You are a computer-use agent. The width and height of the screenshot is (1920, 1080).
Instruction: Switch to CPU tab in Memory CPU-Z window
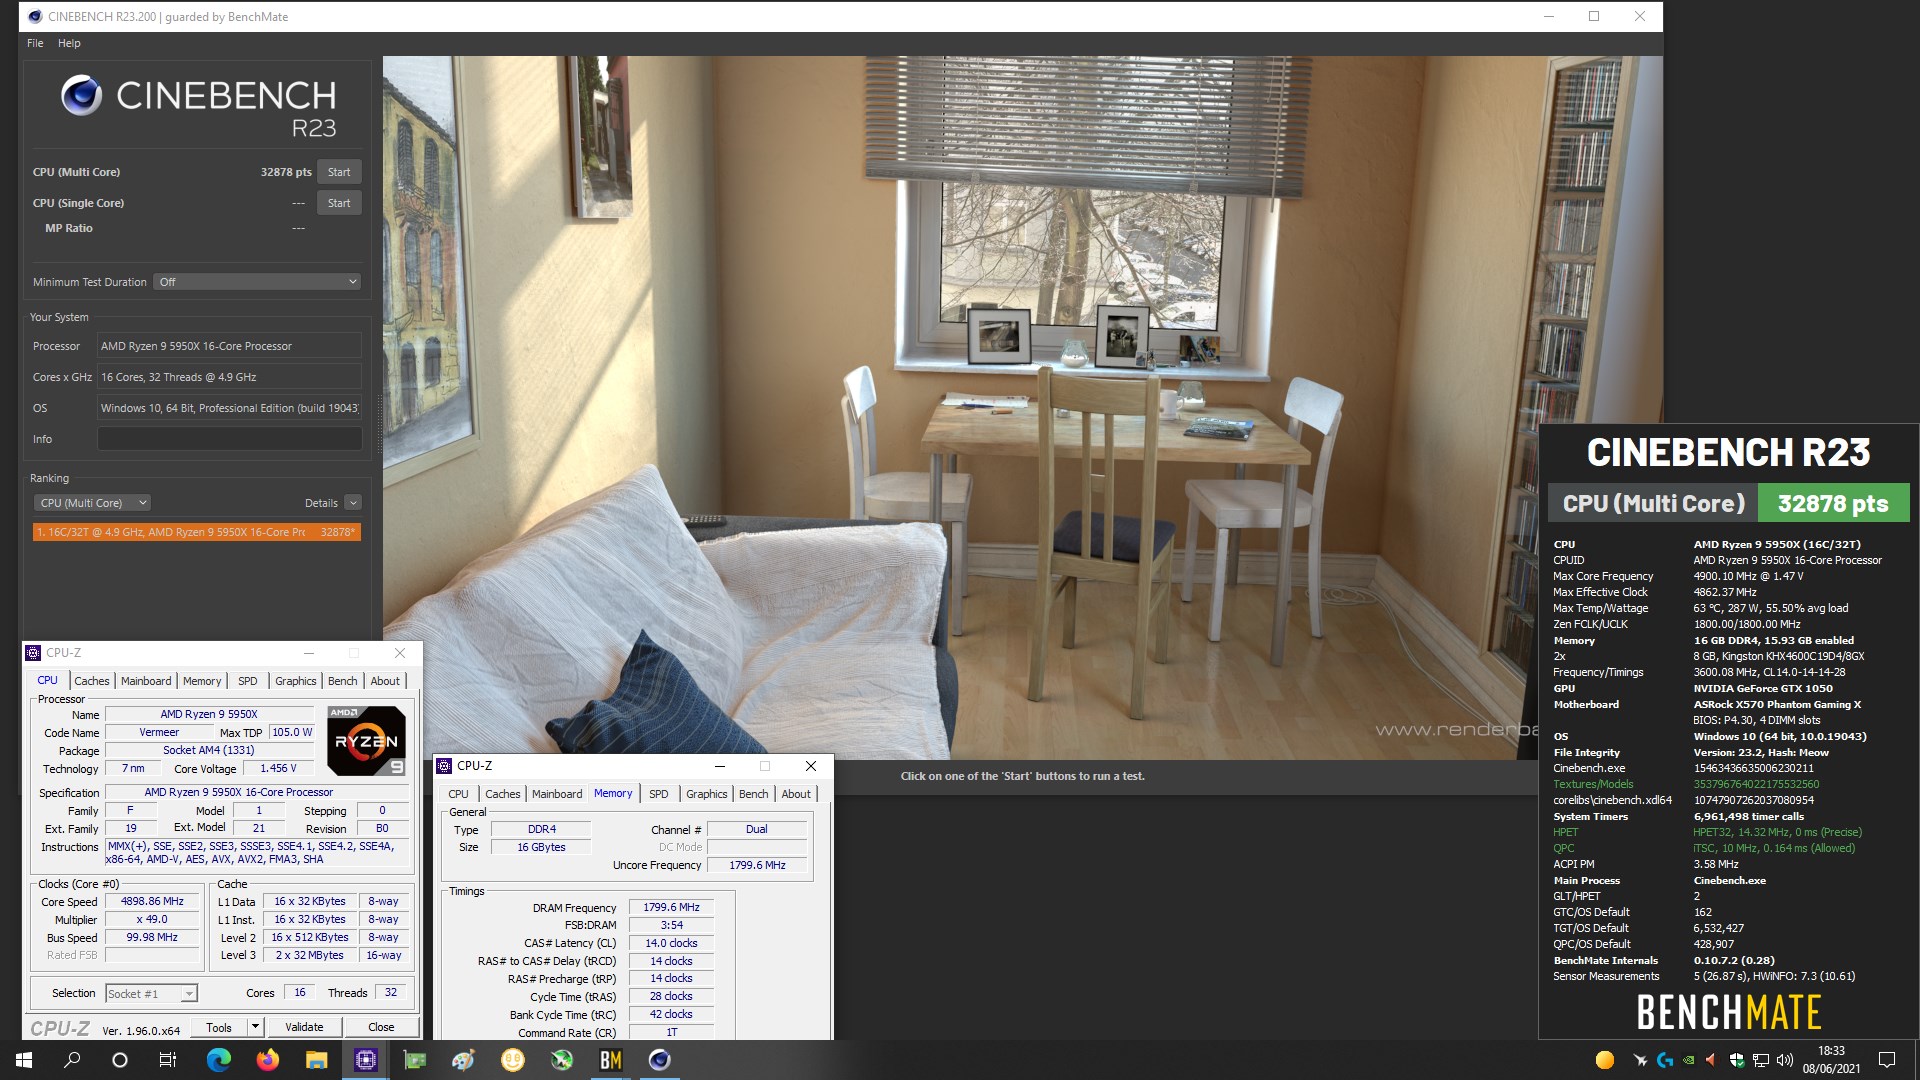(459, 794)
